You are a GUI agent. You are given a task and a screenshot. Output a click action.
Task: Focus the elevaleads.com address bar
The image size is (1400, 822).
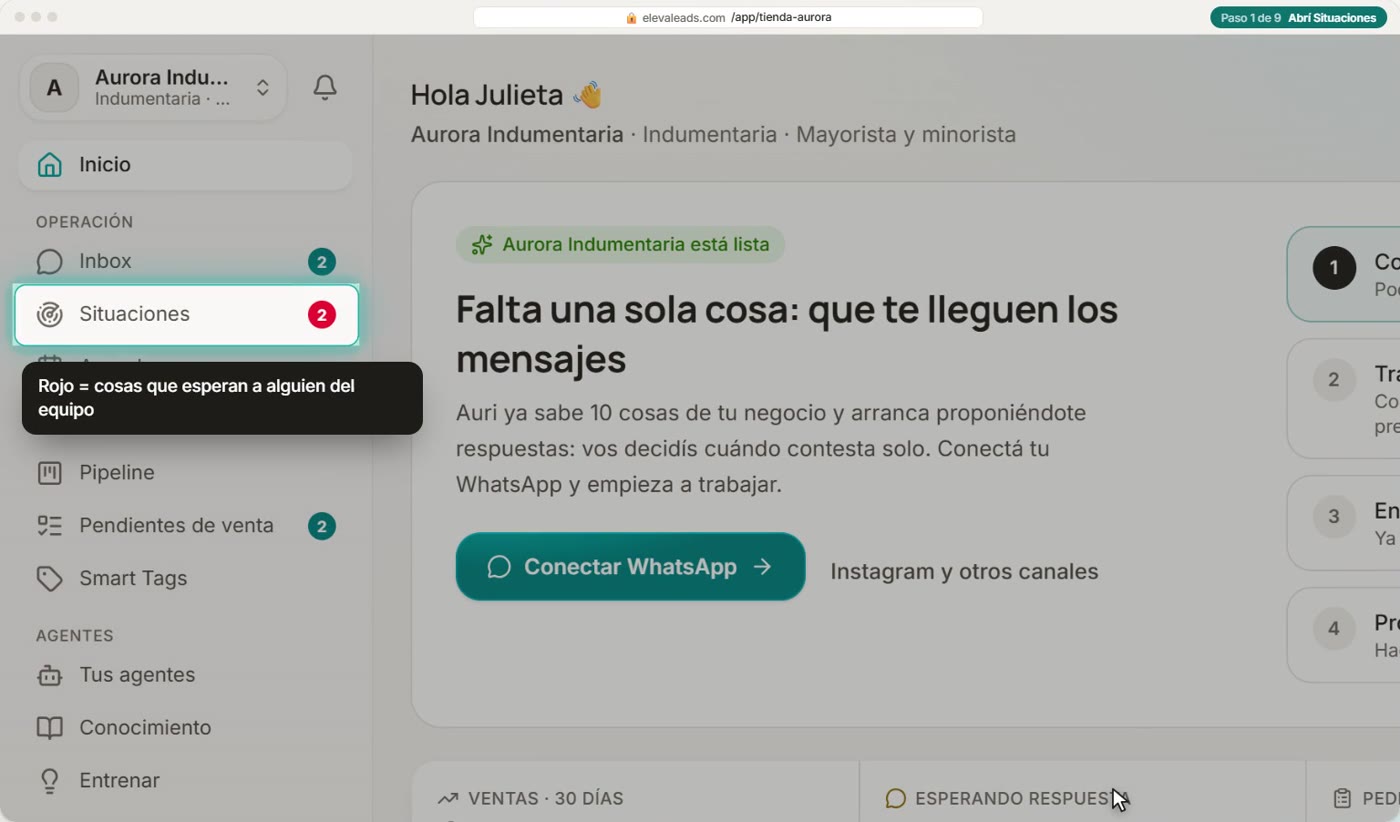pos(728,18)
